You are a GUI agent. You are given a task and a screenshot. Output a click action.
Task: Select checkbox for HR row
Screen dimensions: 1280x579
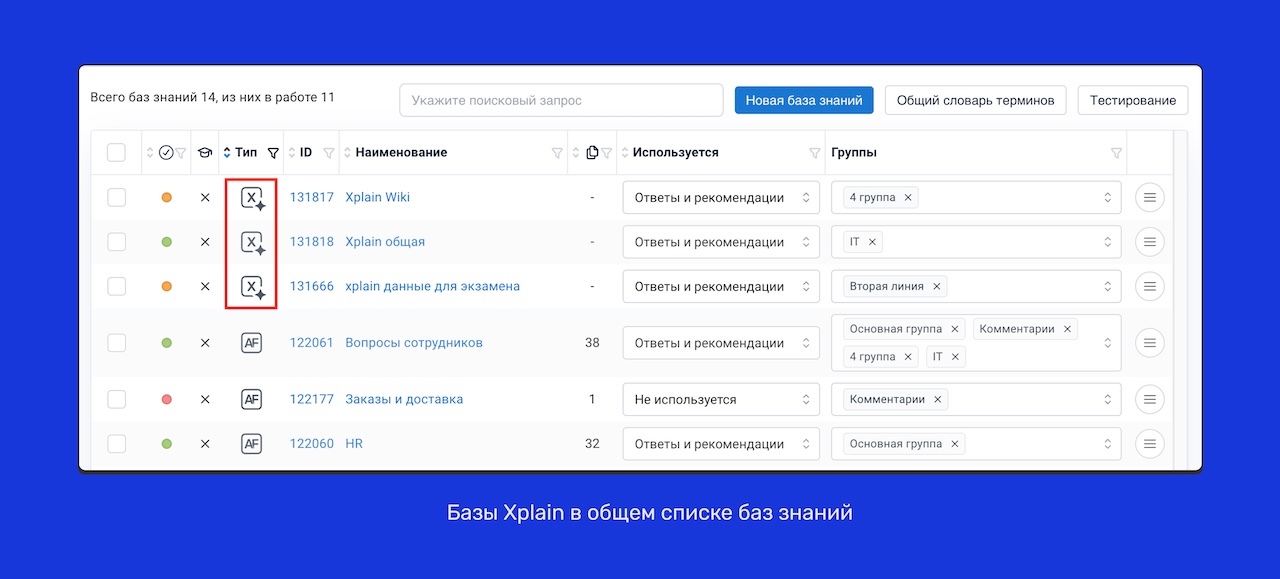point(116,443)
